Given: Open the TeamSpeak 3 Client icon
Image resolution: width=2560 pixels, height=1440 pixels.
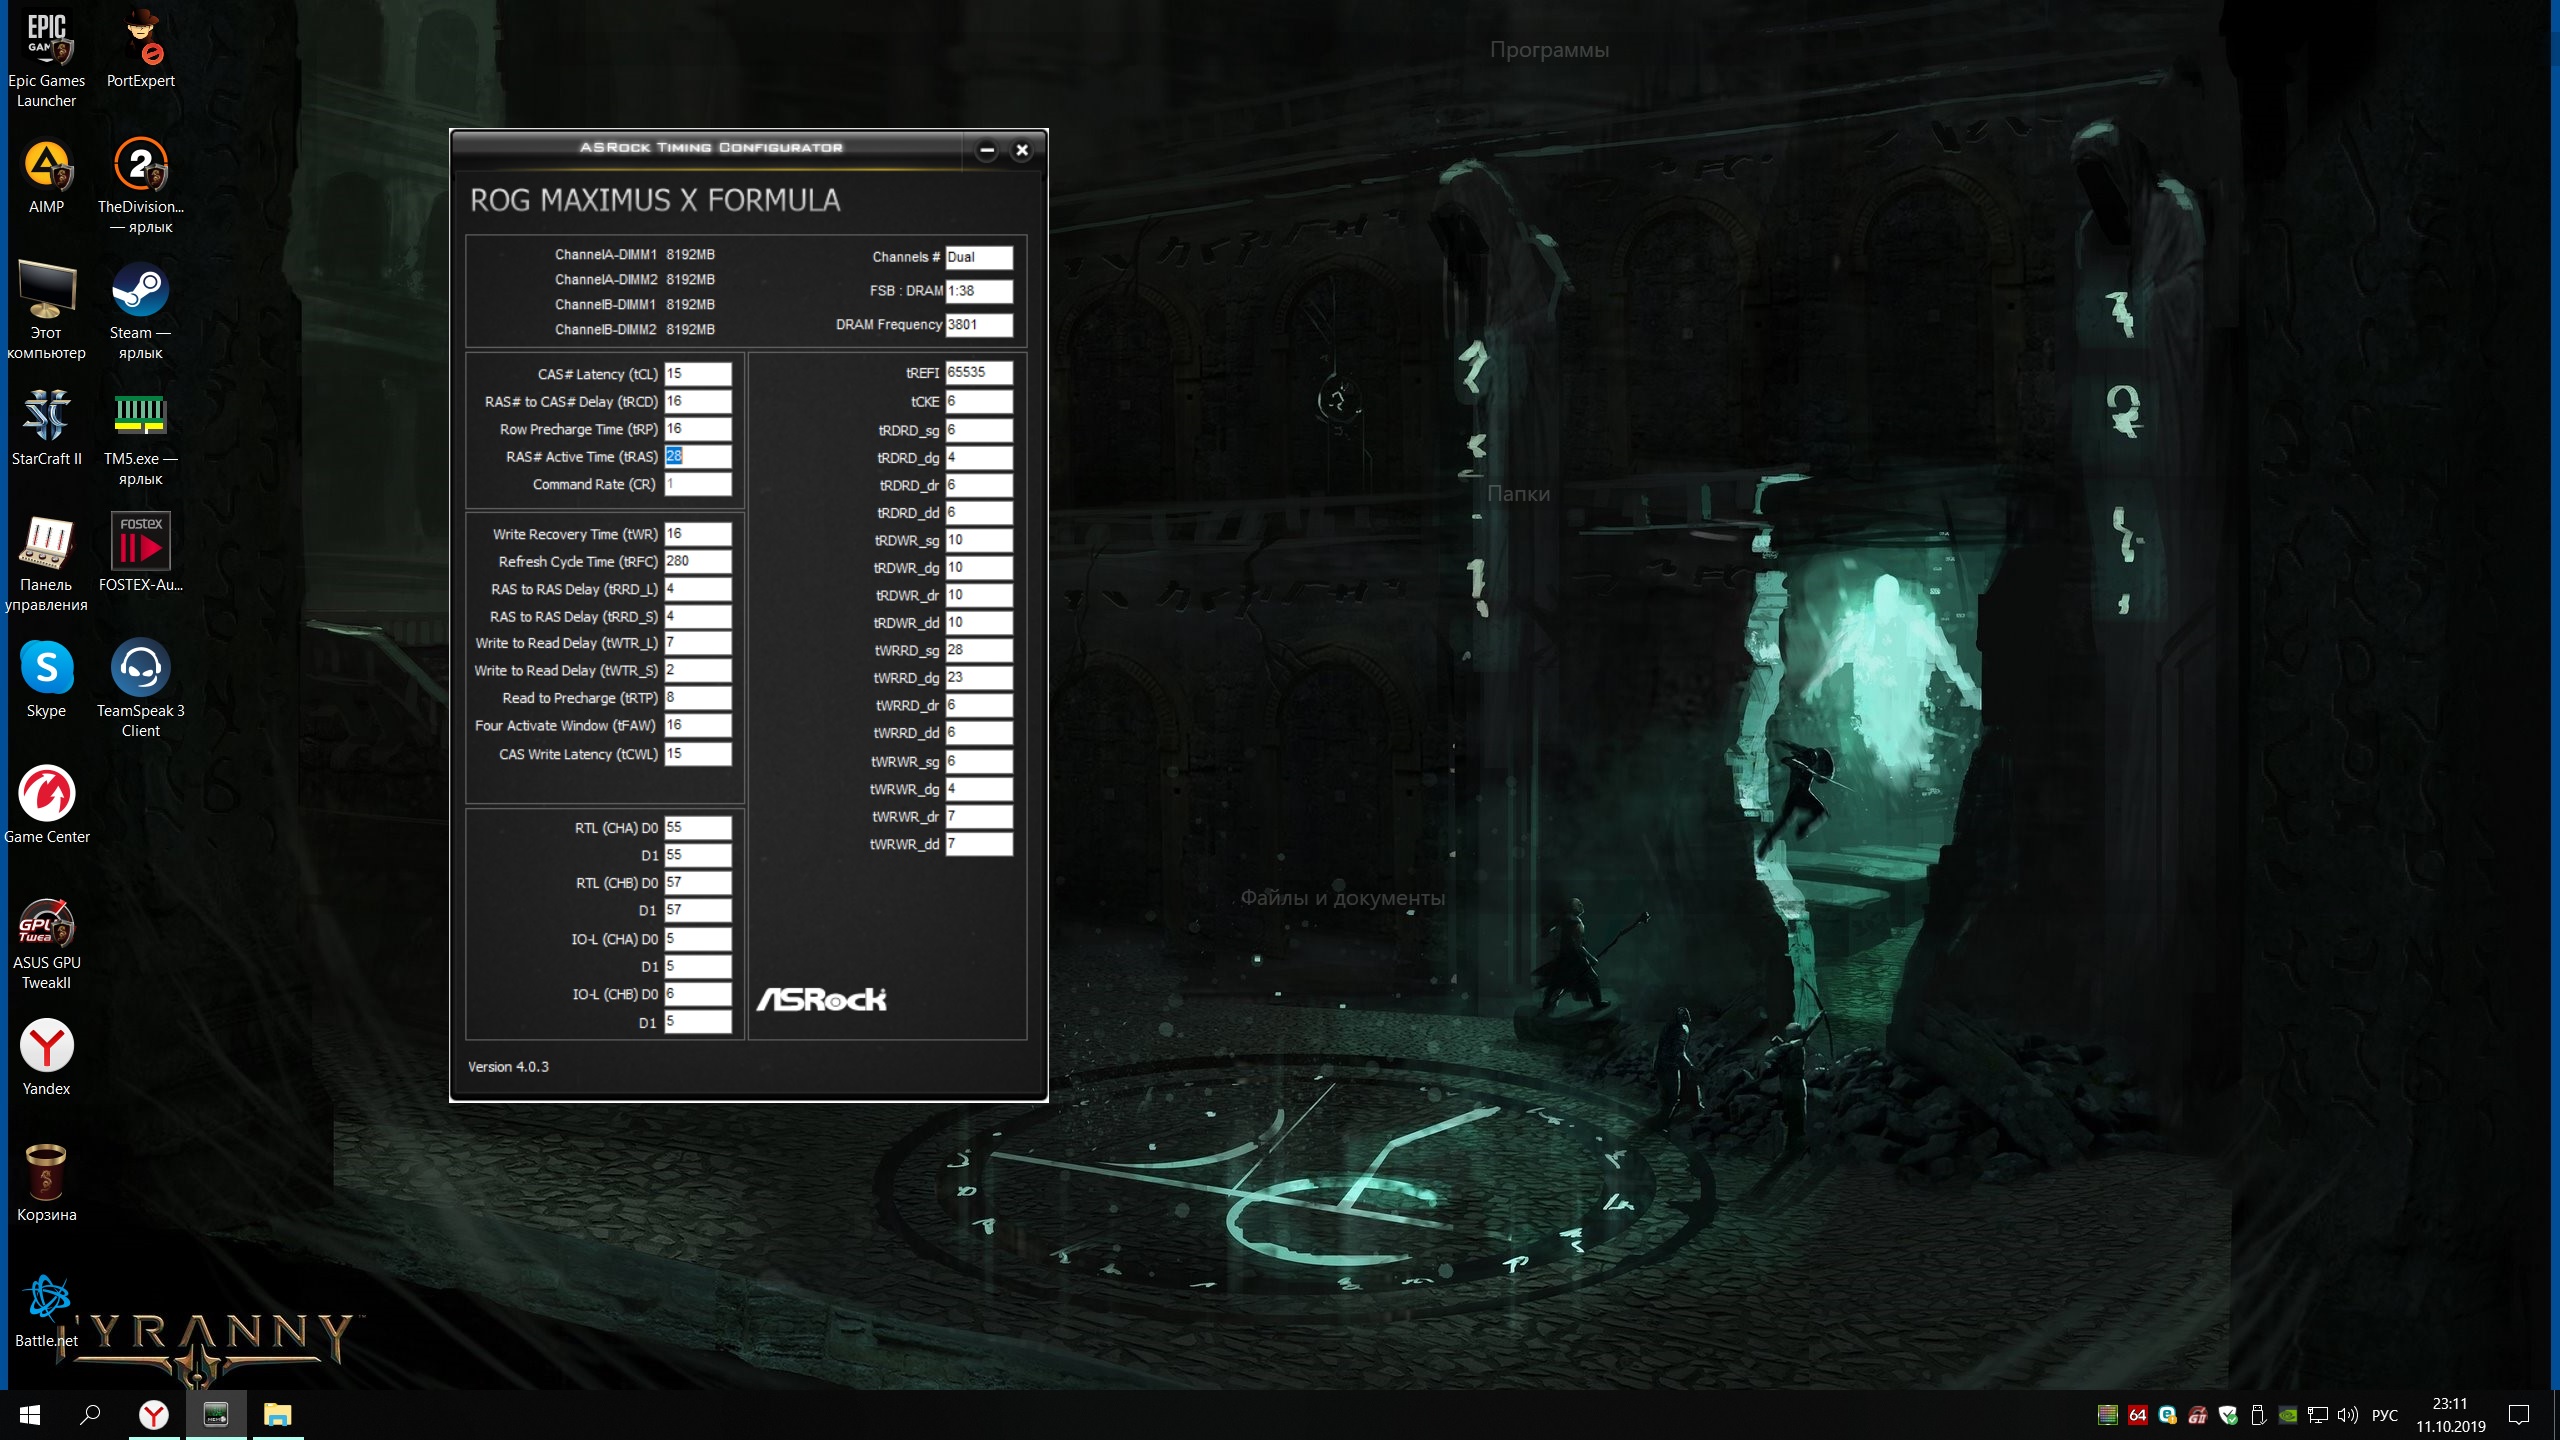Looking at the screenshot, I should [x=140, y=668].
